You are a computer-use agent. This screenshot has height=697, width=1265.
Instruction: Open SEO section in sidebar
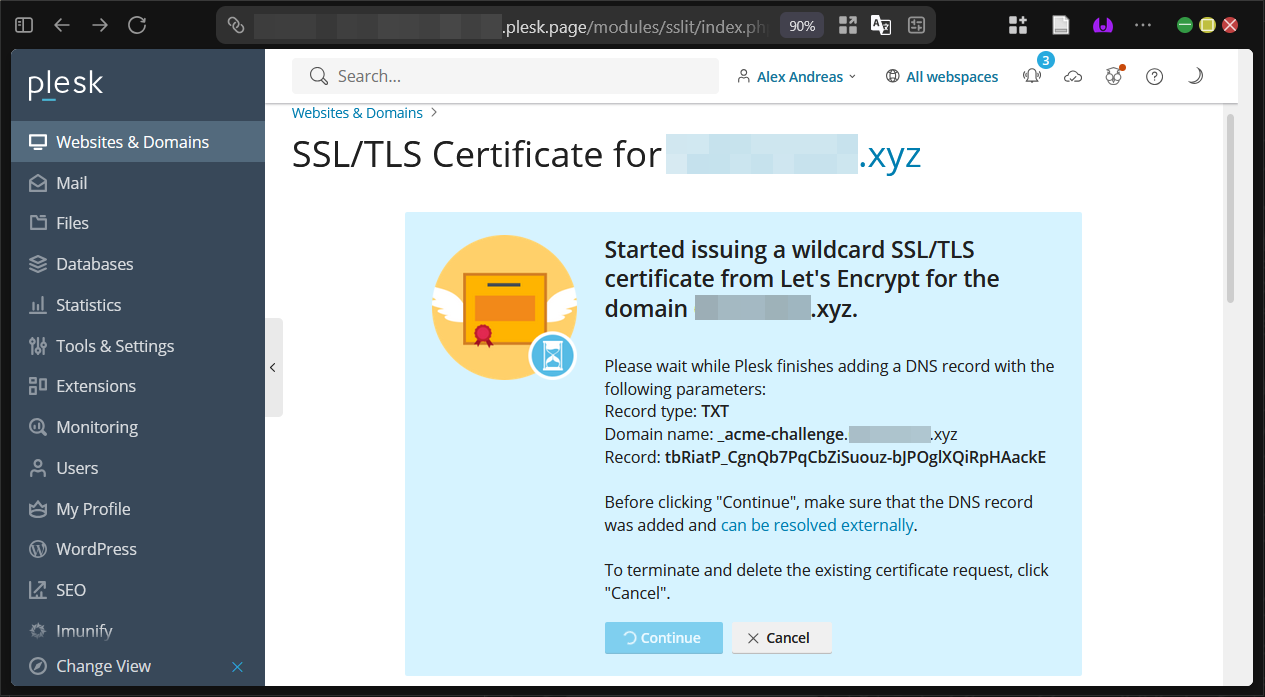[138, 590]
